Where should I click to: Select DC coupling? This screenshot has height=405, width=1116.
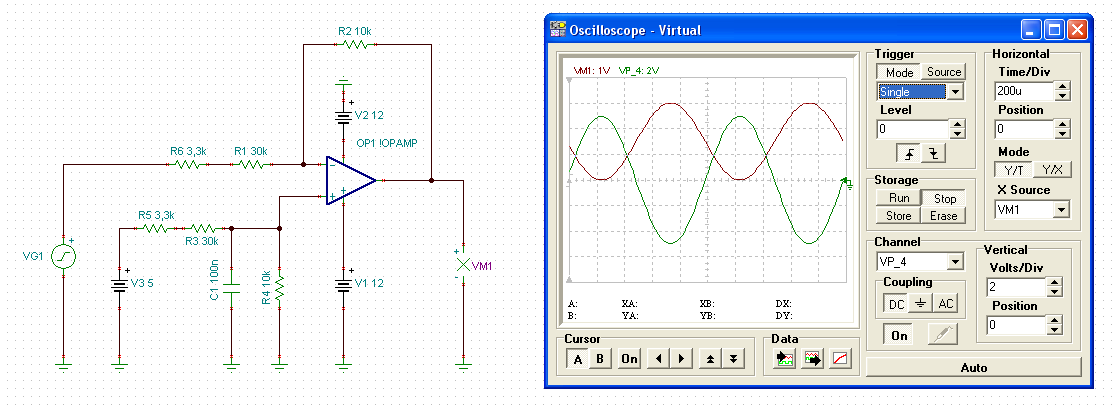tap(895, 303)
